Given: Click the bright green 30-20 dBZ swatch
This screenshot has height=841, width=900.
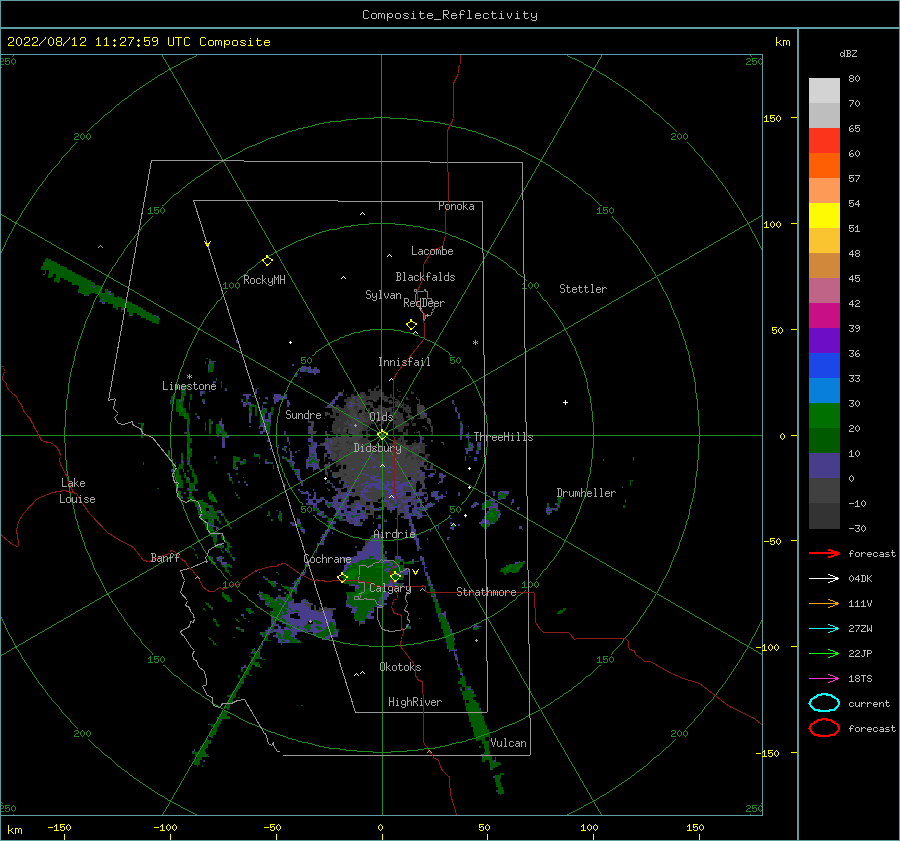Looking at the screenshot, I should 824,416.
